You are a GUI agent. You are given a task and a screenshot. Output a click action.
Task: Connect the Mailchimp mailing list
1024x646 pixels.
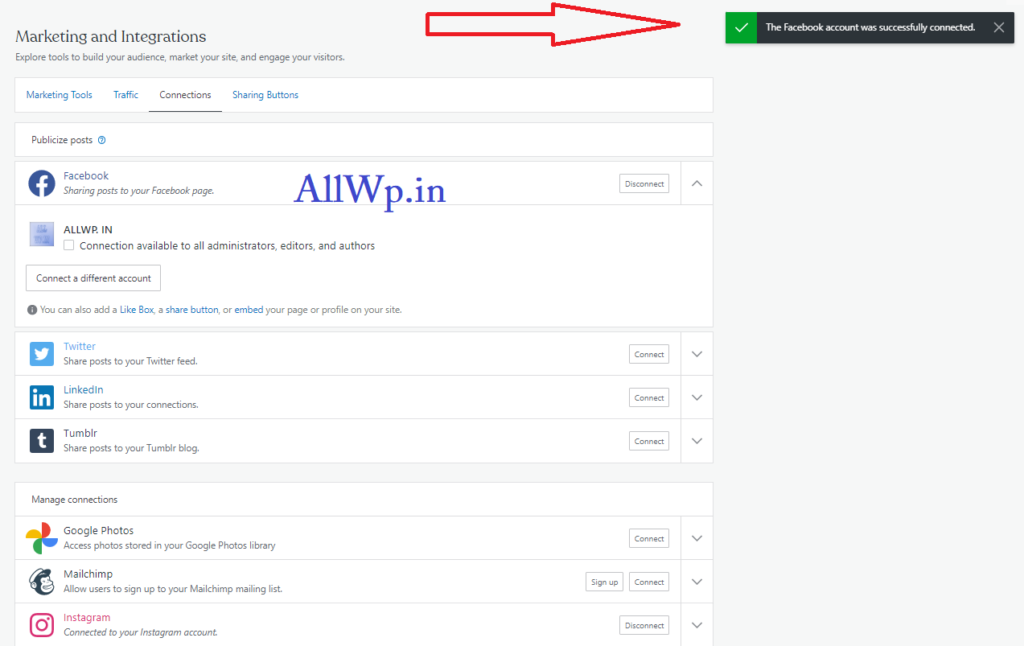648,581
